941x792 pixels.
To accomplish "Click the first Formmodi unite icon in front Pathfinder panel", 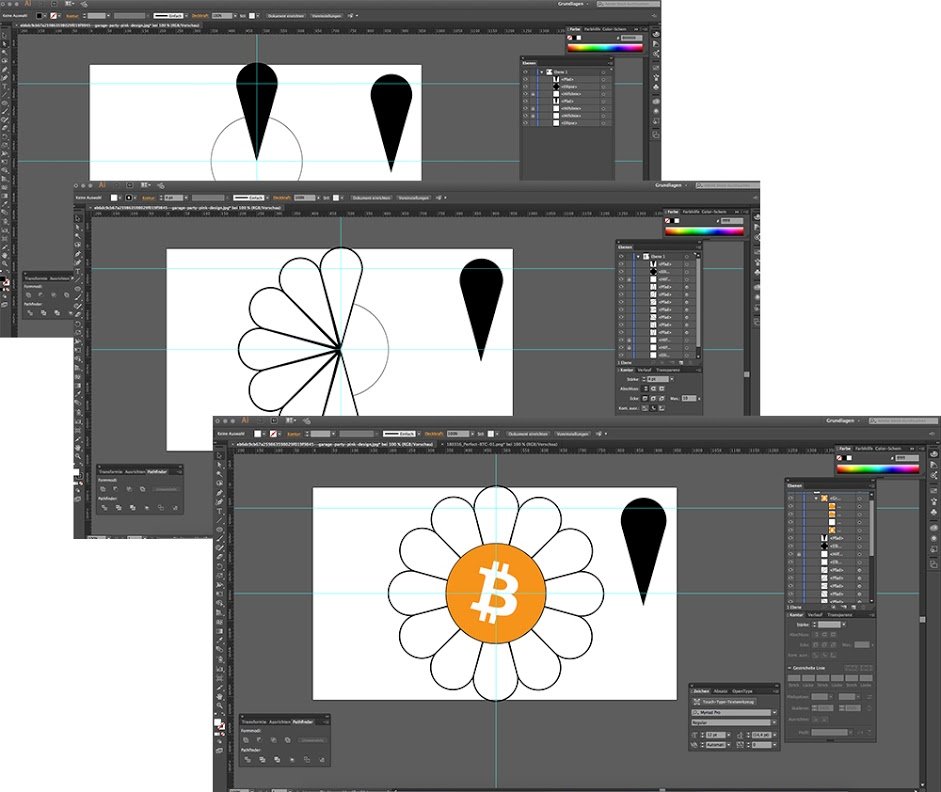I will click(x=245, y=740).
